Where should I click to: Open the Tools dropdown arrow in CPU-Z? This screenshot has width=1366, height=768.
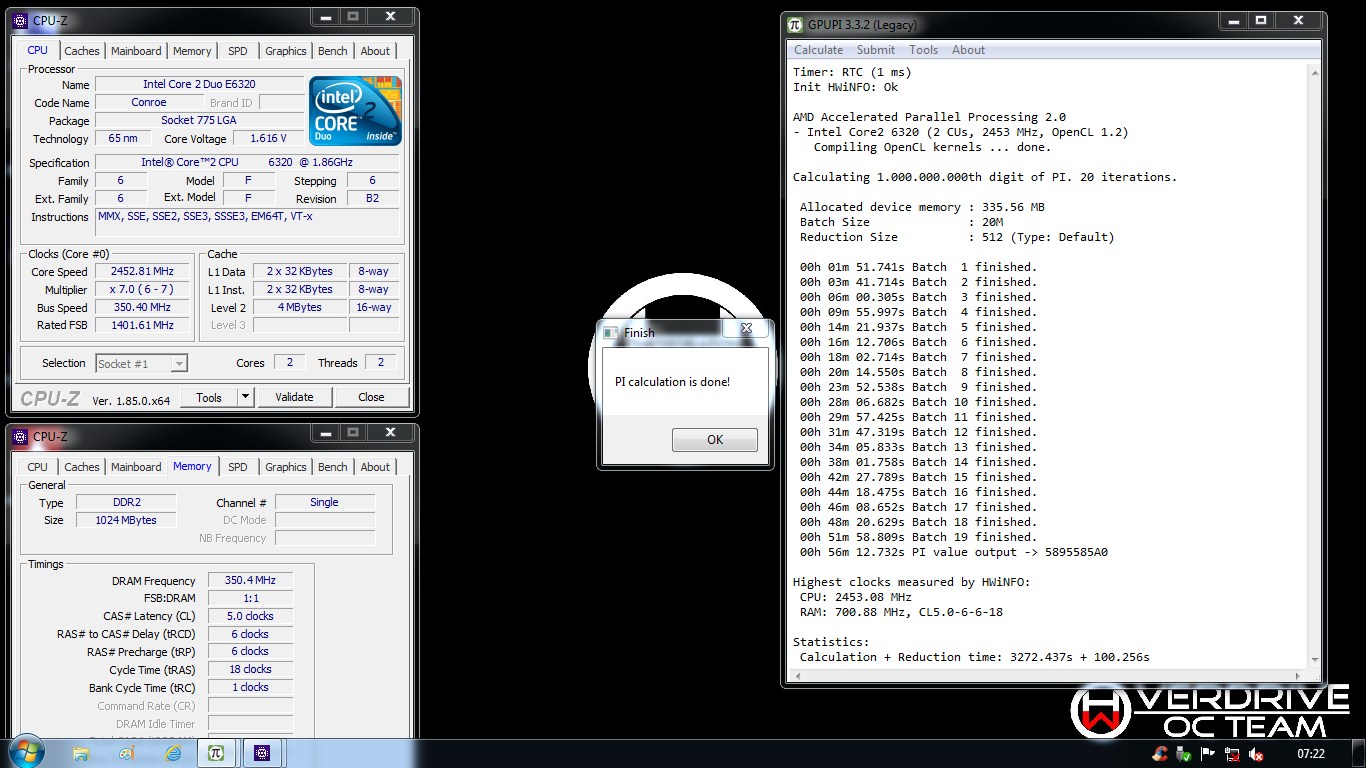point(245,397)
